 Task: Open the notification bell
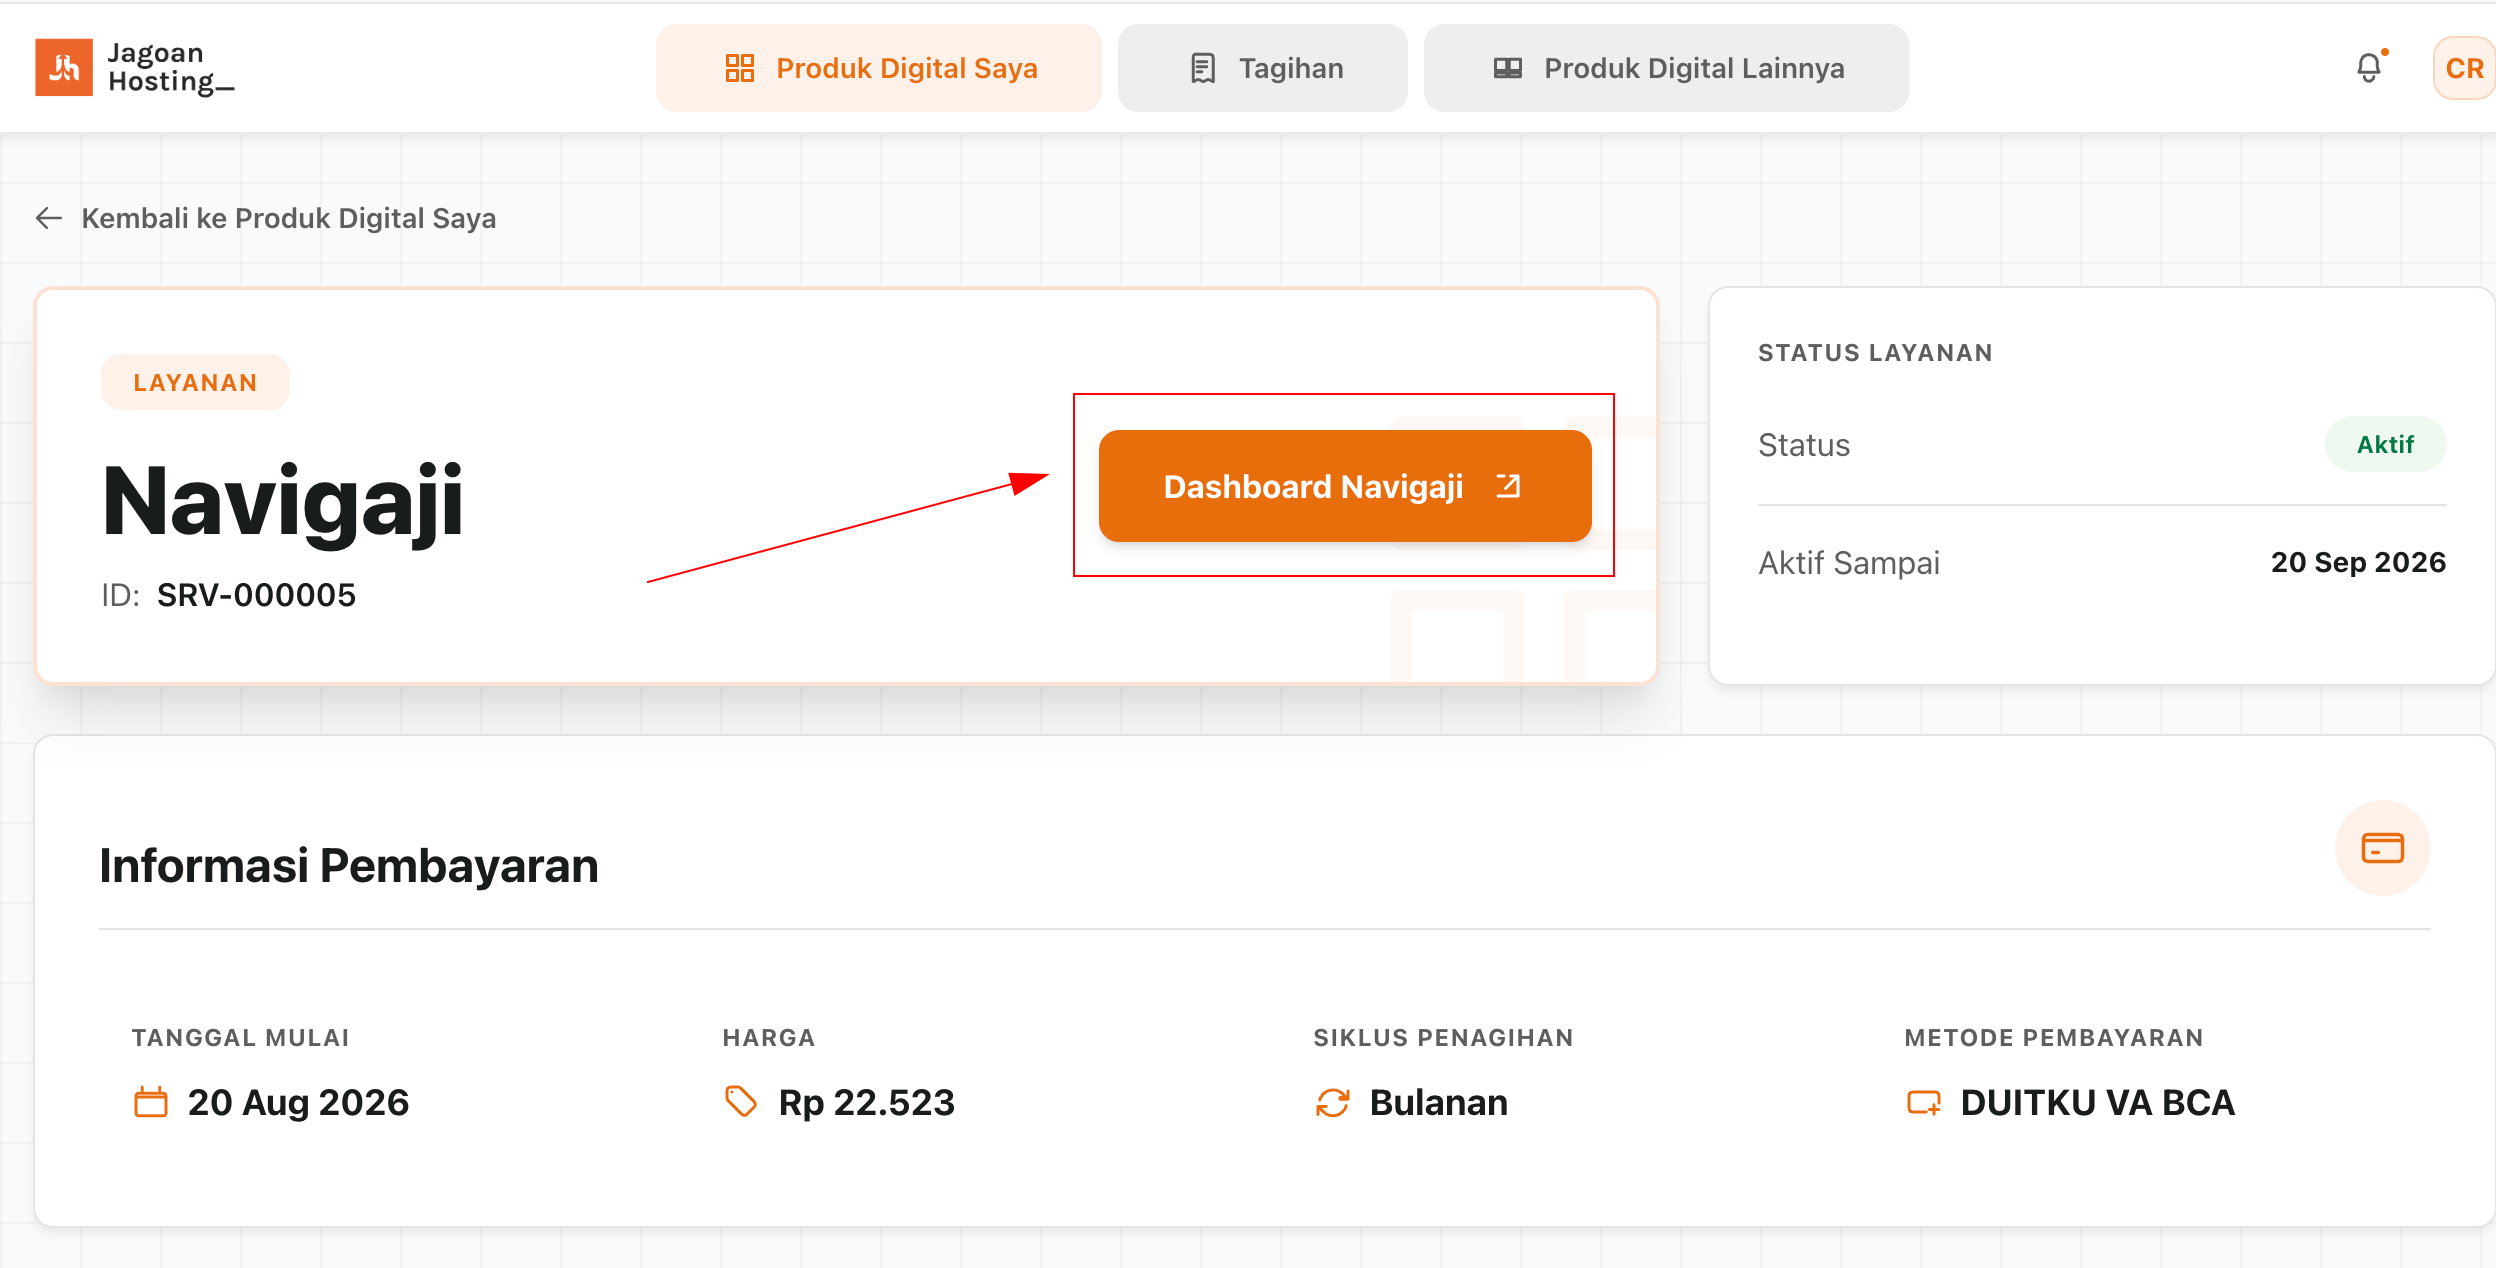coord(2369,68)
